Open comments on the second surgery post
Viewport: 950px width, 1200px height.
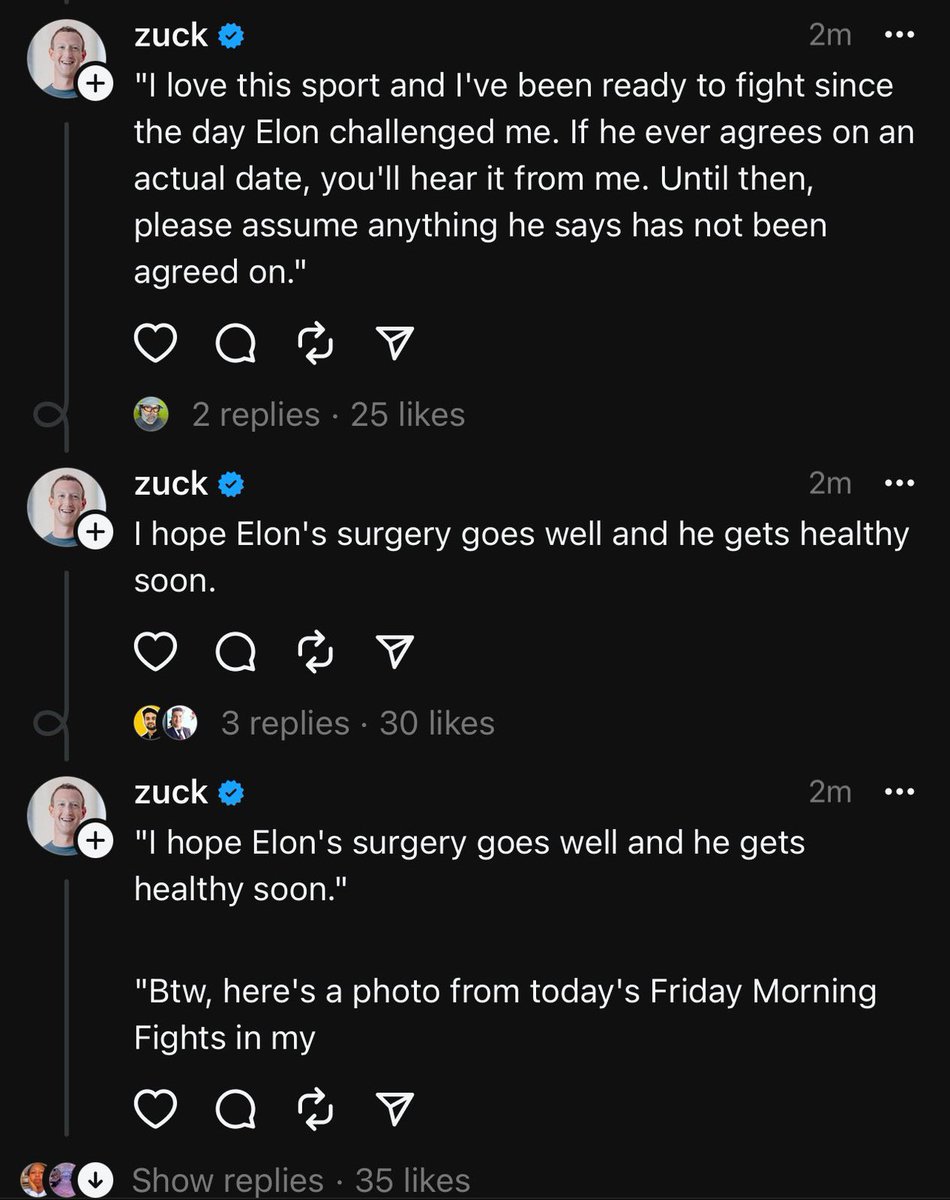236,652
